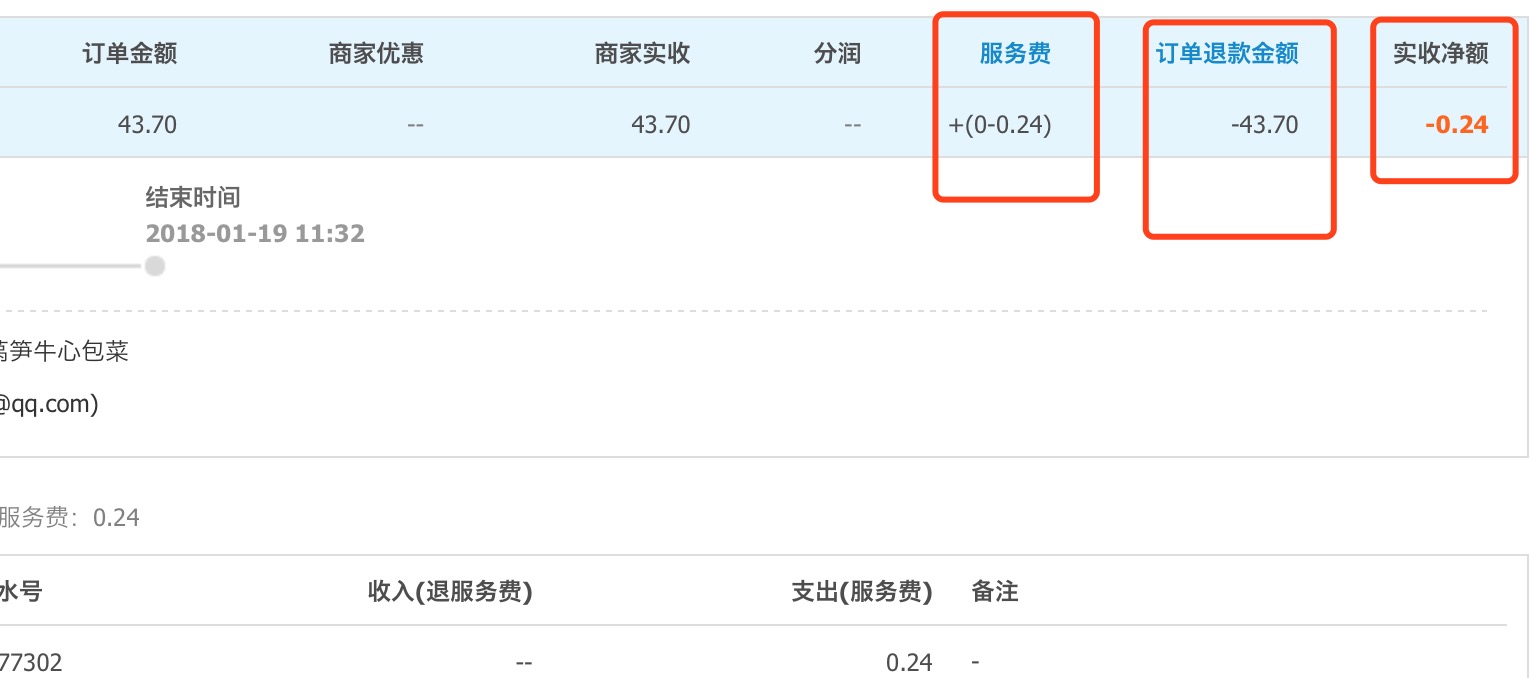The height and width of the screenshot is (678, 1530).
Task: Click the 43.70 order amount cell
Action: pos(147,125)
